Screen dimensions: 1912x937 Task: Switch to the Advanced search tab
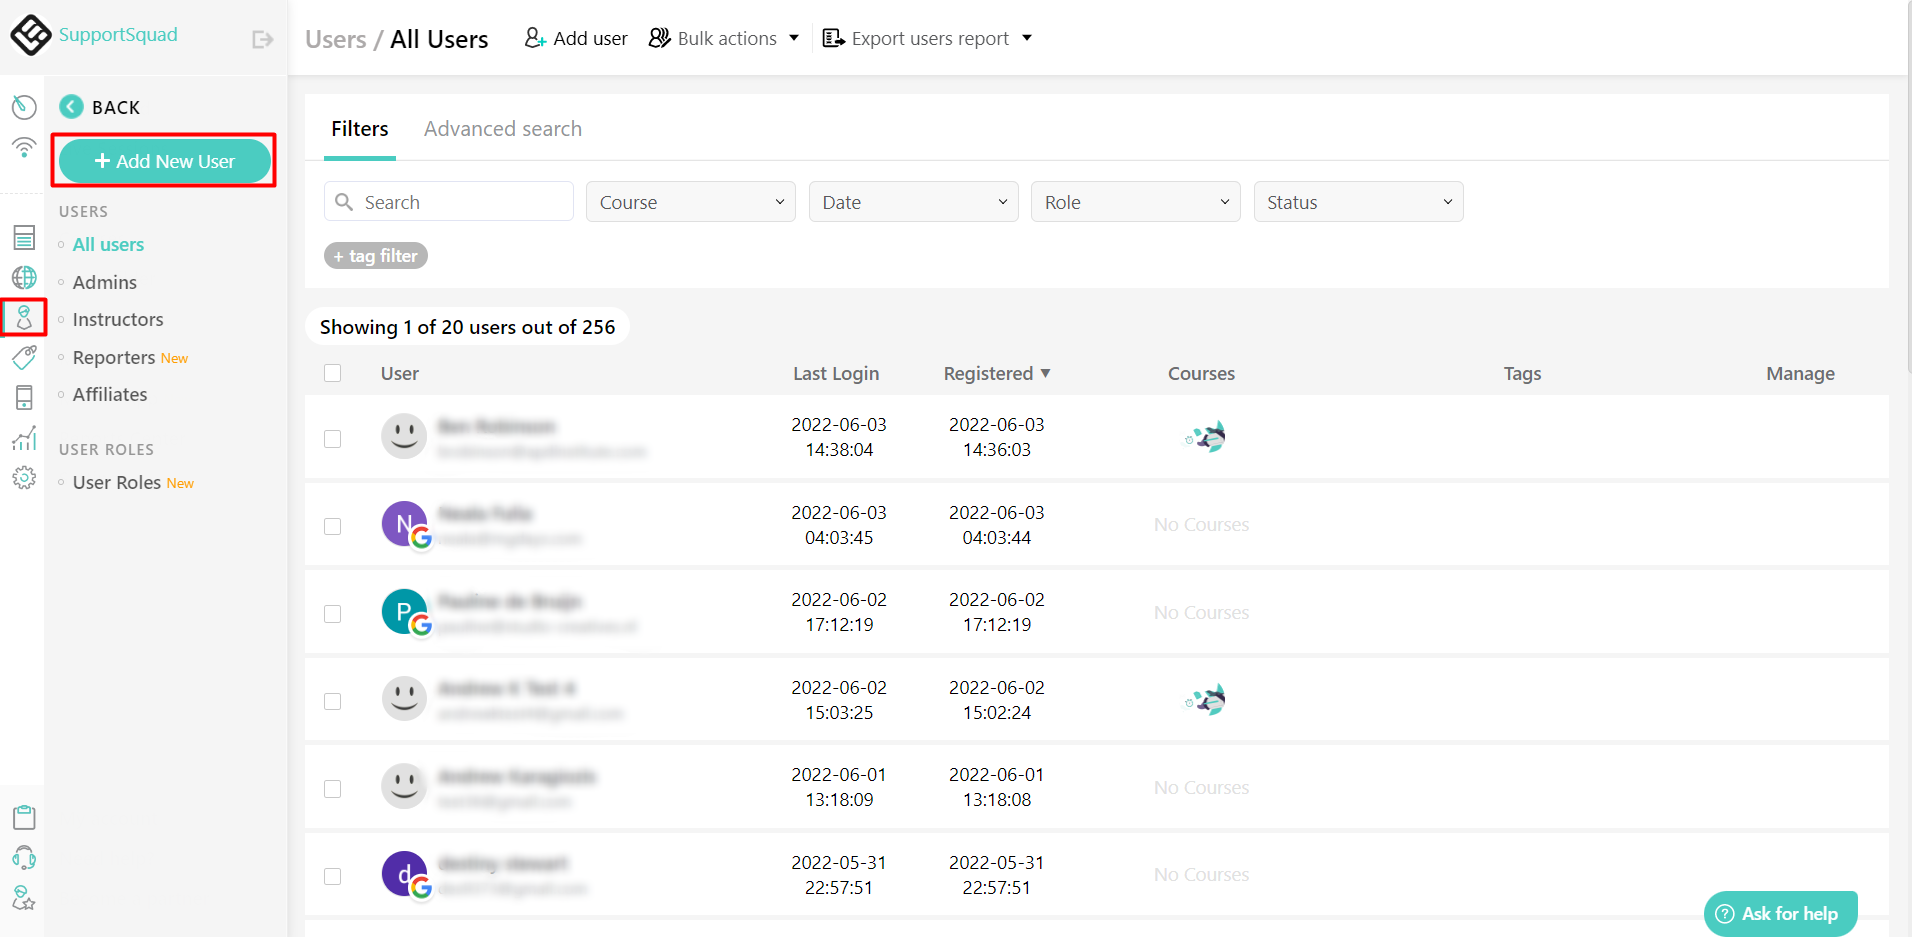coord(502,128)
